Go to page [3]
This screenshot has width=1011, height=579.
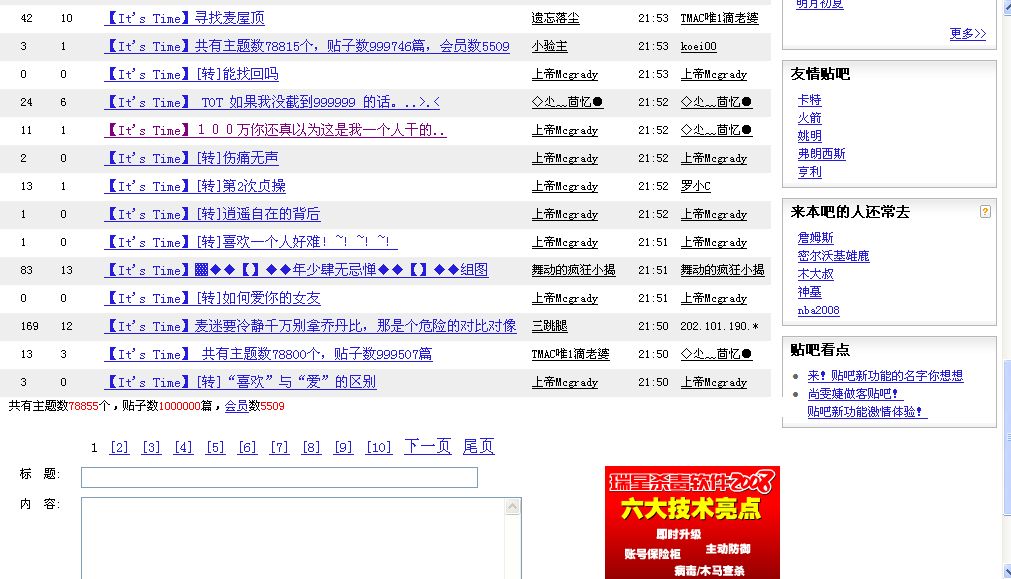(x=151, y=447)
